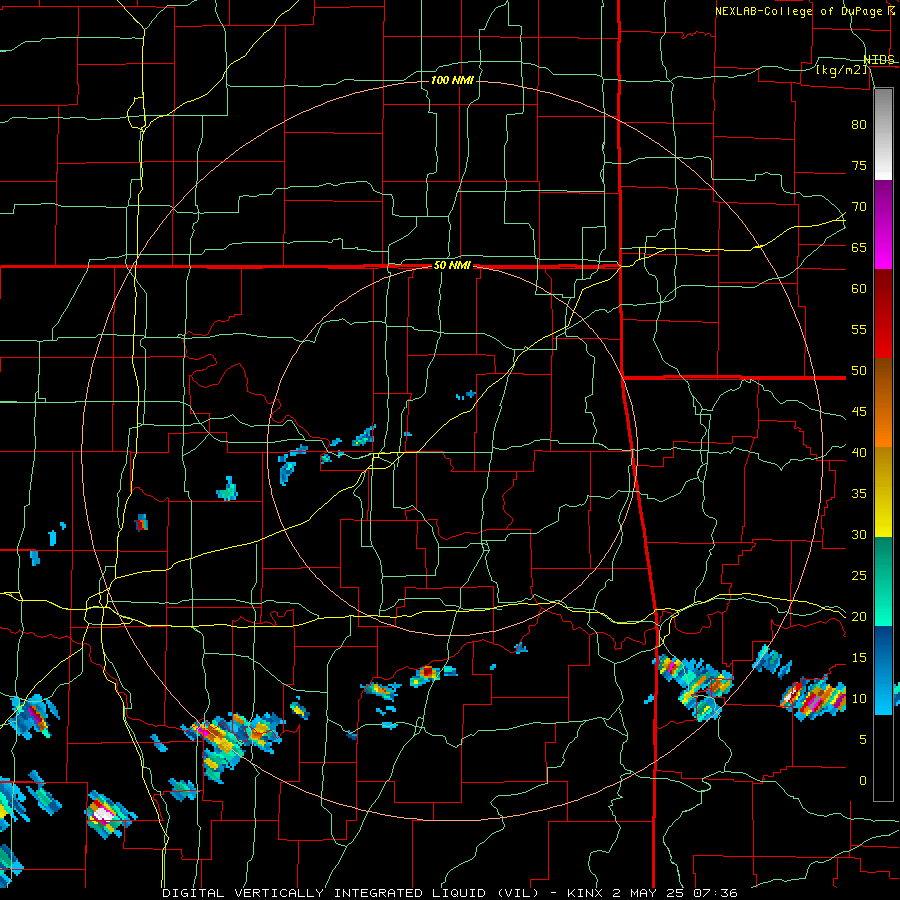Click the 50 NMI range ring label
900x900 pixels.
click(x=452, y=265)
